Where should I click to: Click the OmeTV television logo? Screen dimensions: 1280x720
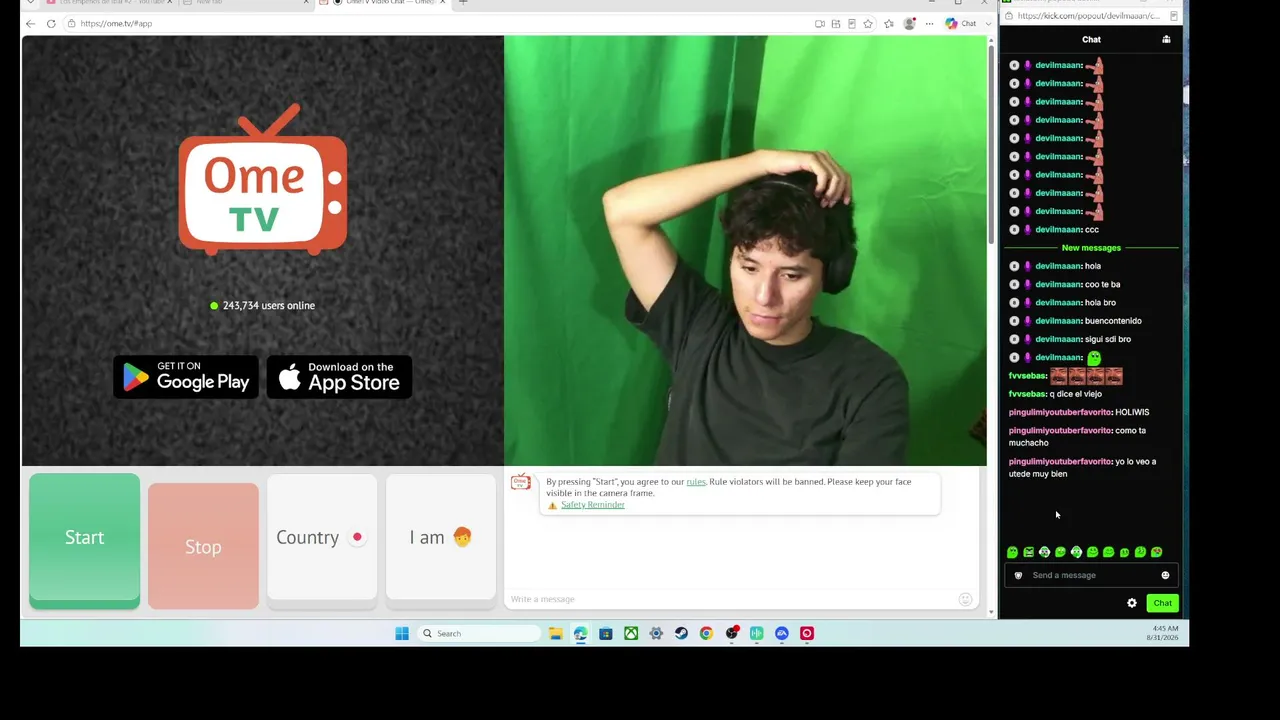coord(263,180)
